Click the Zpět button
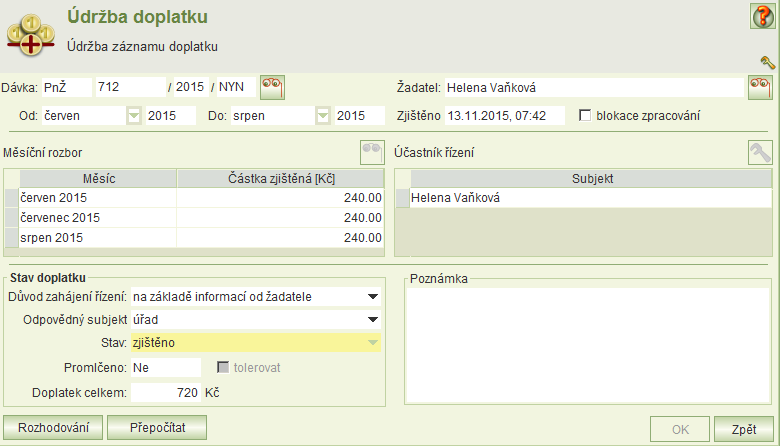The height and width of the screenshot is (446, 780). (744, 429)
